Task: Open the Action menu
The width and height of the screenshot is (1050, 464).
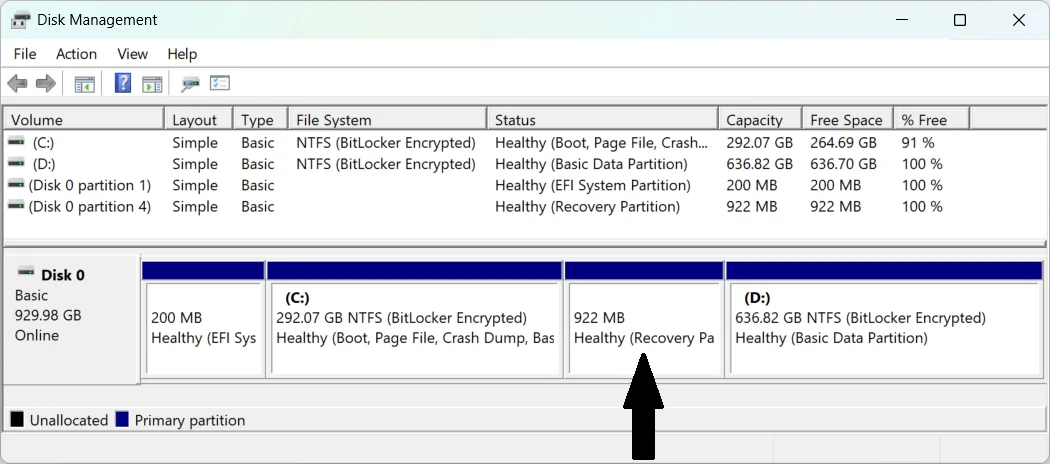Action: pyautogui.click(x=76, y=54)
